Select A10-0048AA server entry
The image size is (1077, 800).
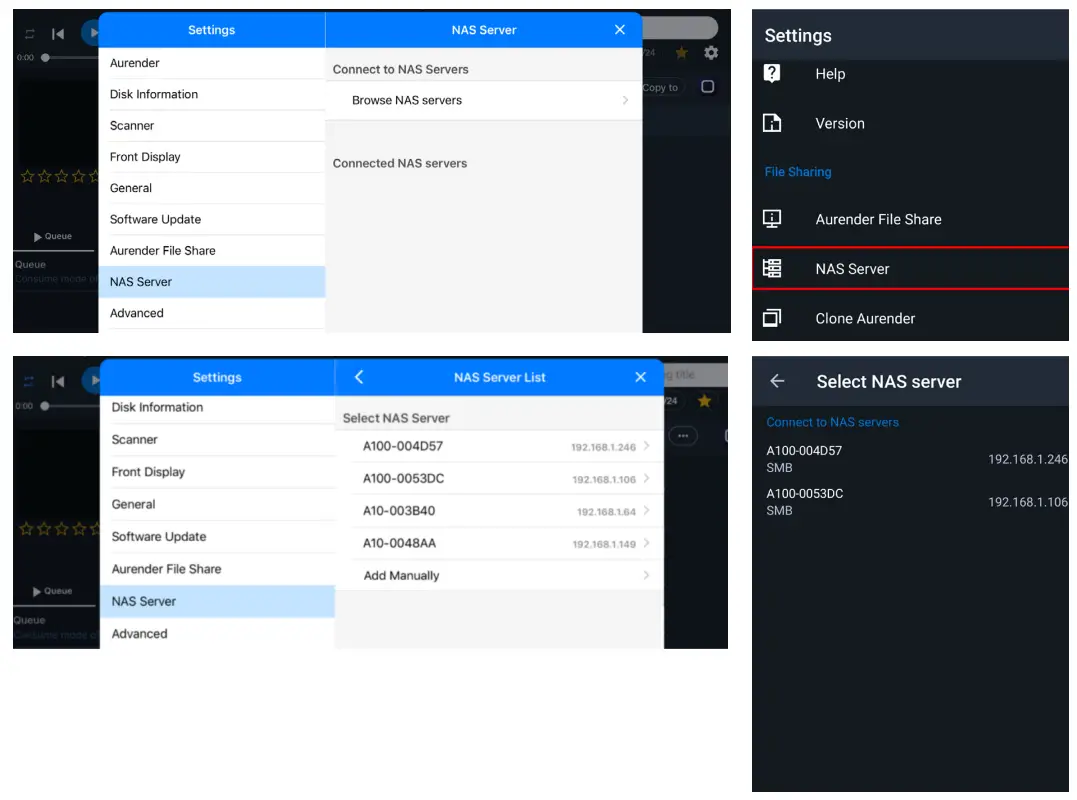pyautogui.click(x=499, y=543)
